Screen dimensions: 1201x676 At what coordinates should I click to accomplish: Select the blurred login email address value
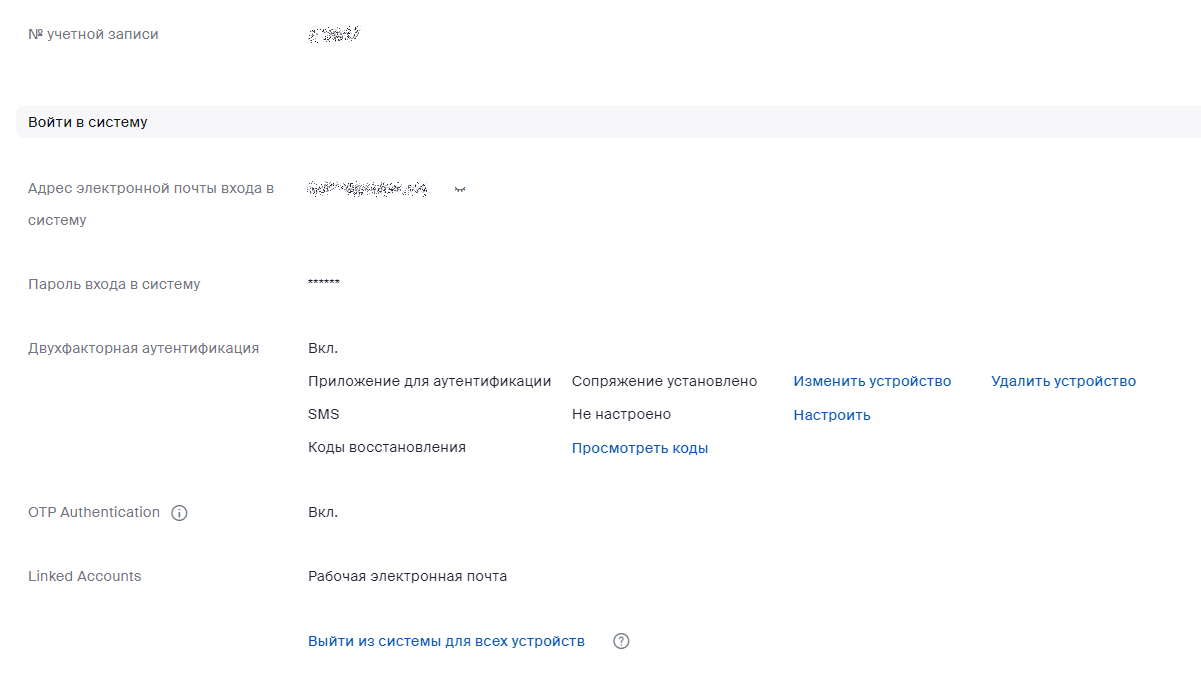(x=368, y=188)
